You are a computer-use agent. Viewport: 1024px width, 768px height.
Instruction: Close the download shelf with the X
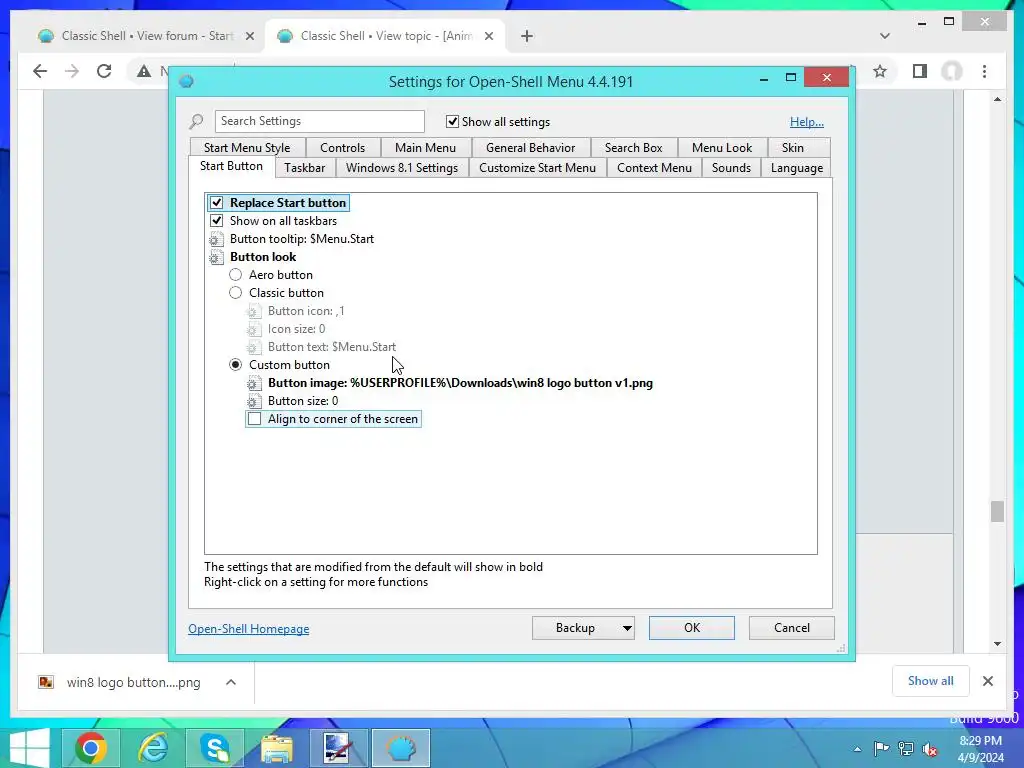[x=987, y=681]
